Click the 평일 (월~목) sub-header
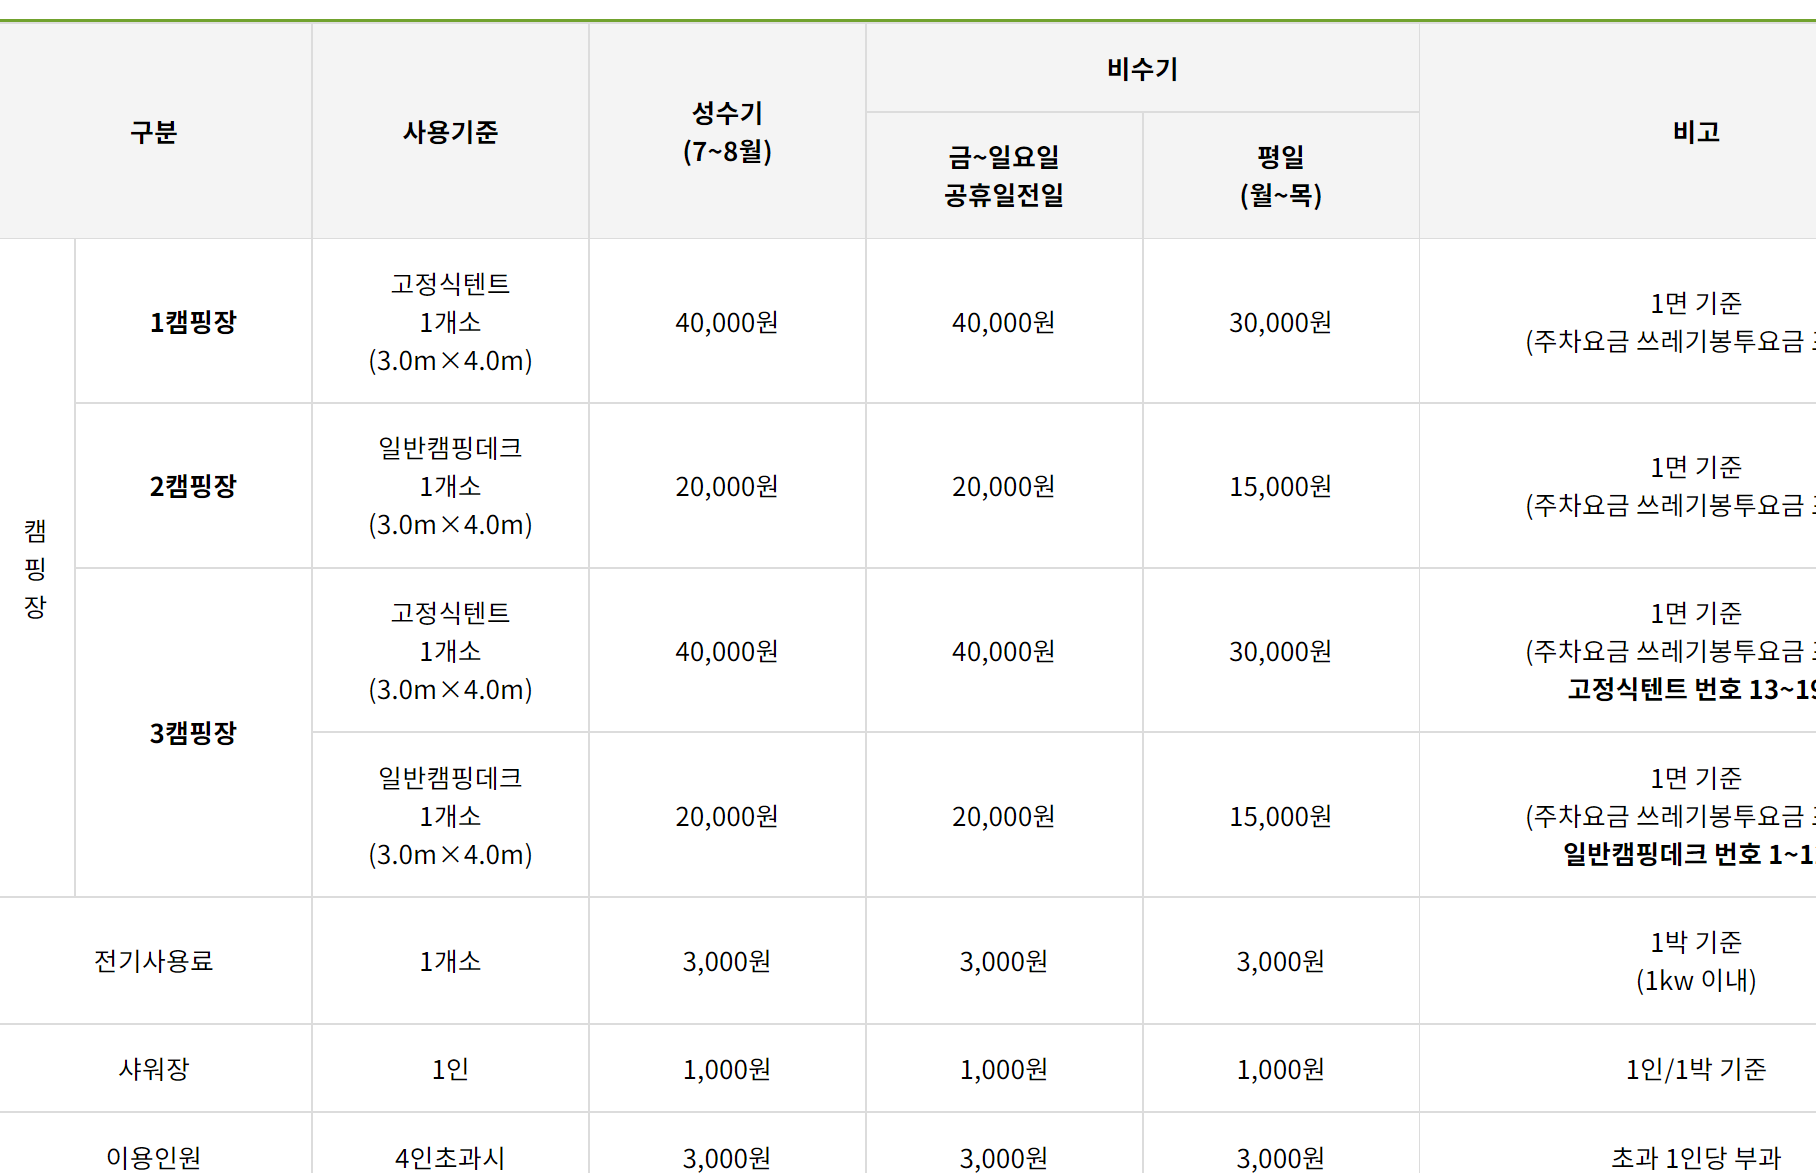1816x1173 pixels. coord(1281,176)
